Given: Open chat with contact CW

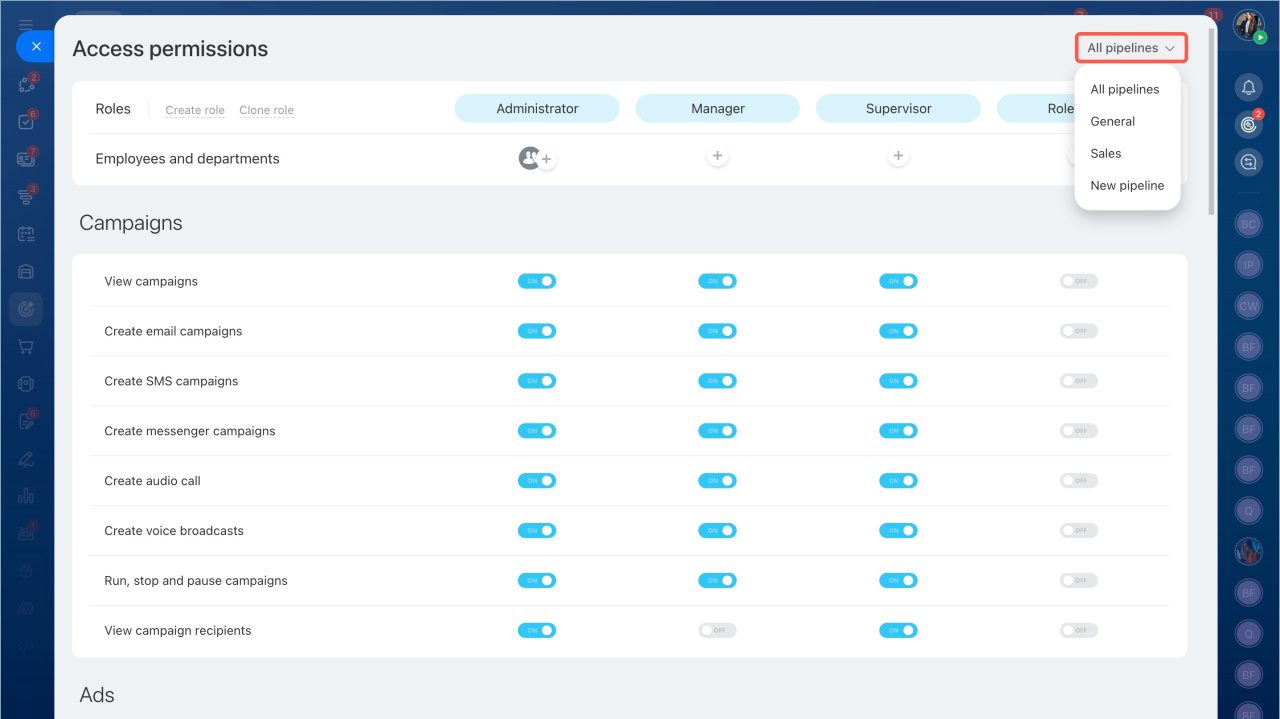Looking at the screenshot, I should pyautogui.click(x=1248, y=306).
